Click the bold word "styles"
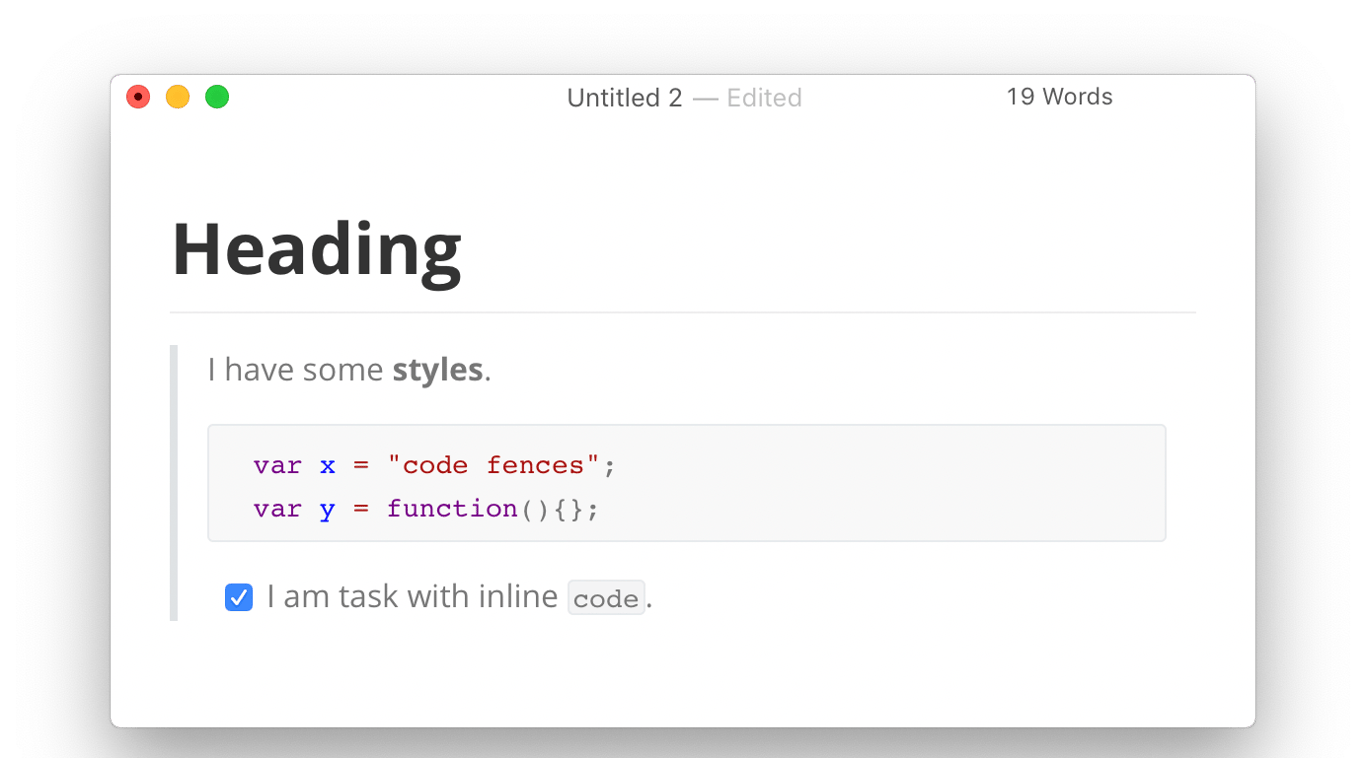1366x758 pixels. pyautogui.click(x=437, y=370)
